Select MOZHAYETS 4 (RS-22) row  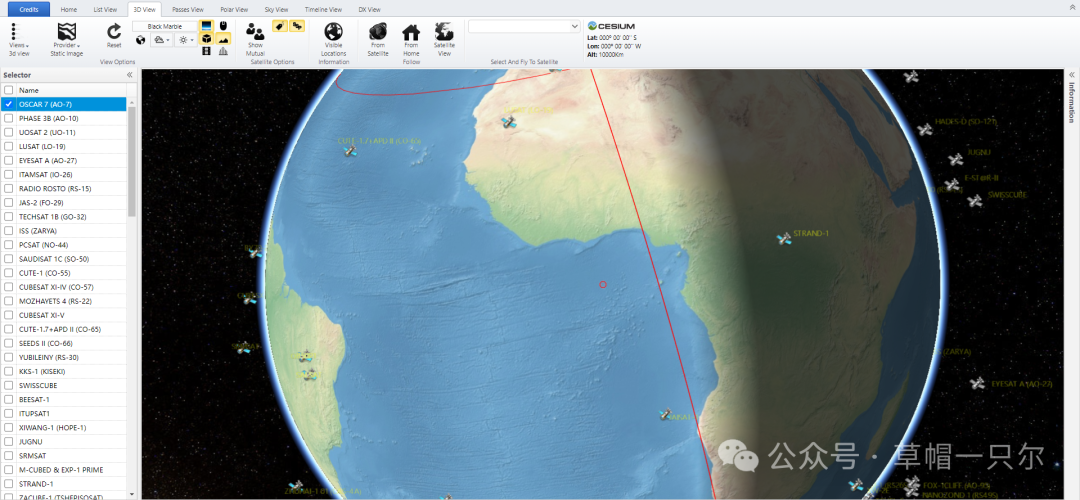tap(63, 301)
